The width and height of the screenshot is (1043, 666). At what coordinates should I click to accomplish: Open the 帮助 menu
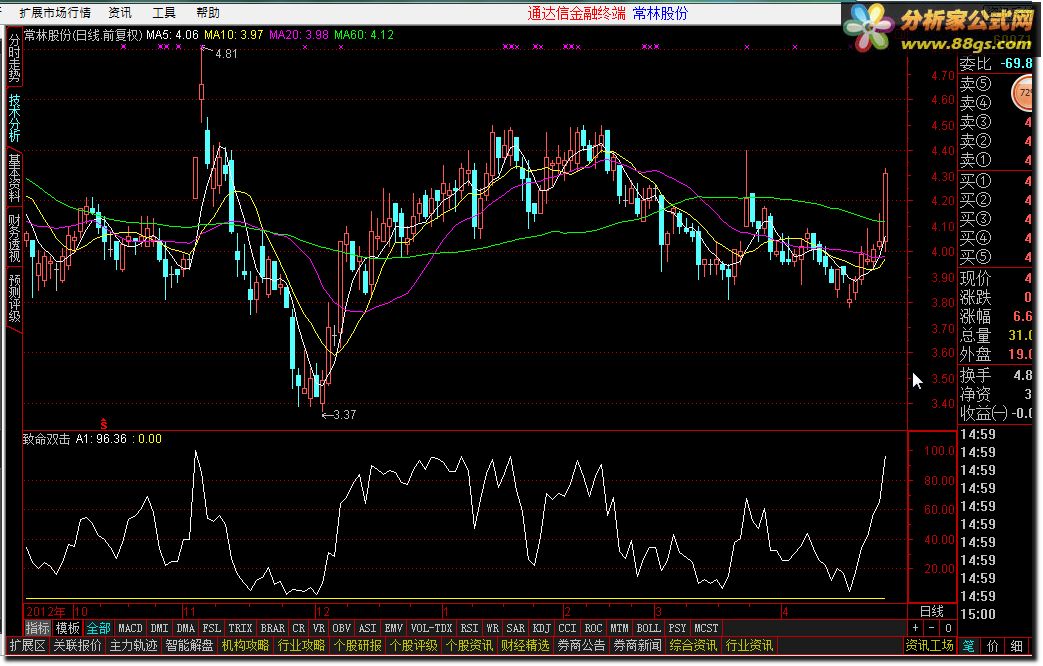pyautogui.click(x=208, y=13)
